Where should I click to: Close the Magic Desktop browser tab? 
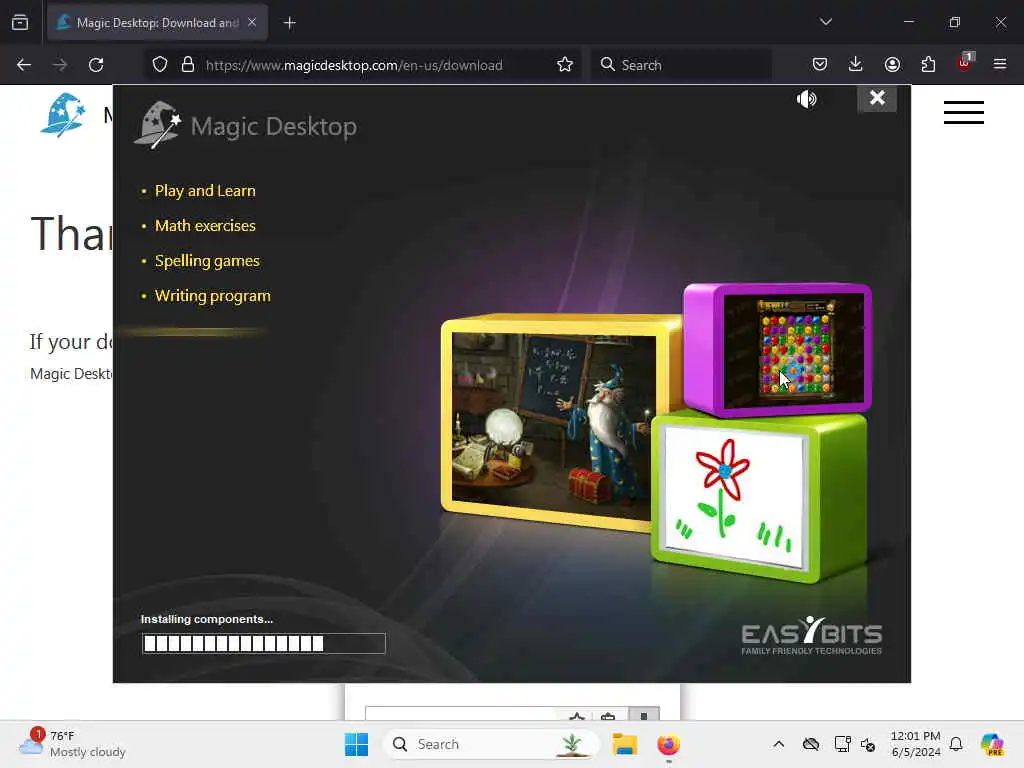252,22
